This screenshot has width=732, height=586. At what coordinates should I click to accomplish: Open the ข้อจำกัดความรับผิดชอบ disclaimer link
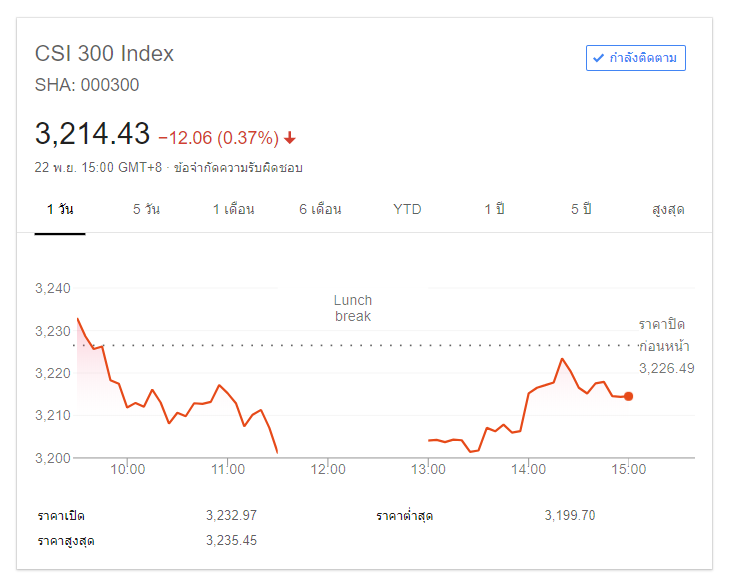click(x=238, y=167)
